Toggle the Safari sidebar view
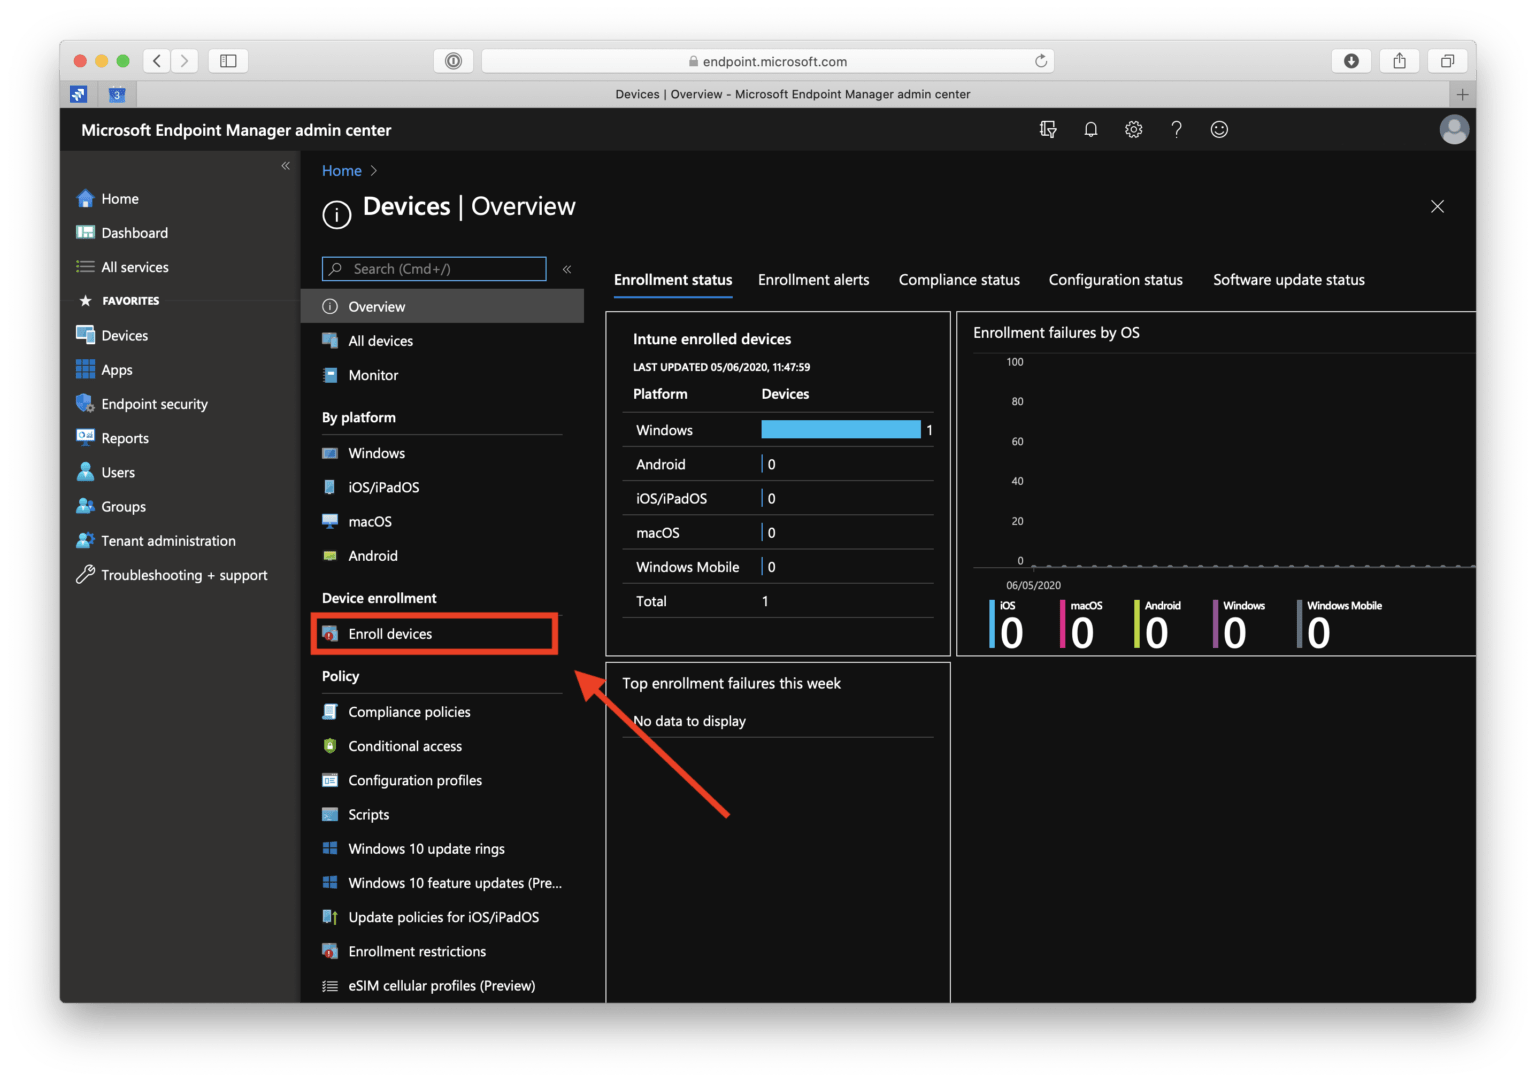This screenshot has width=1536, height=1082. (228, 61)
